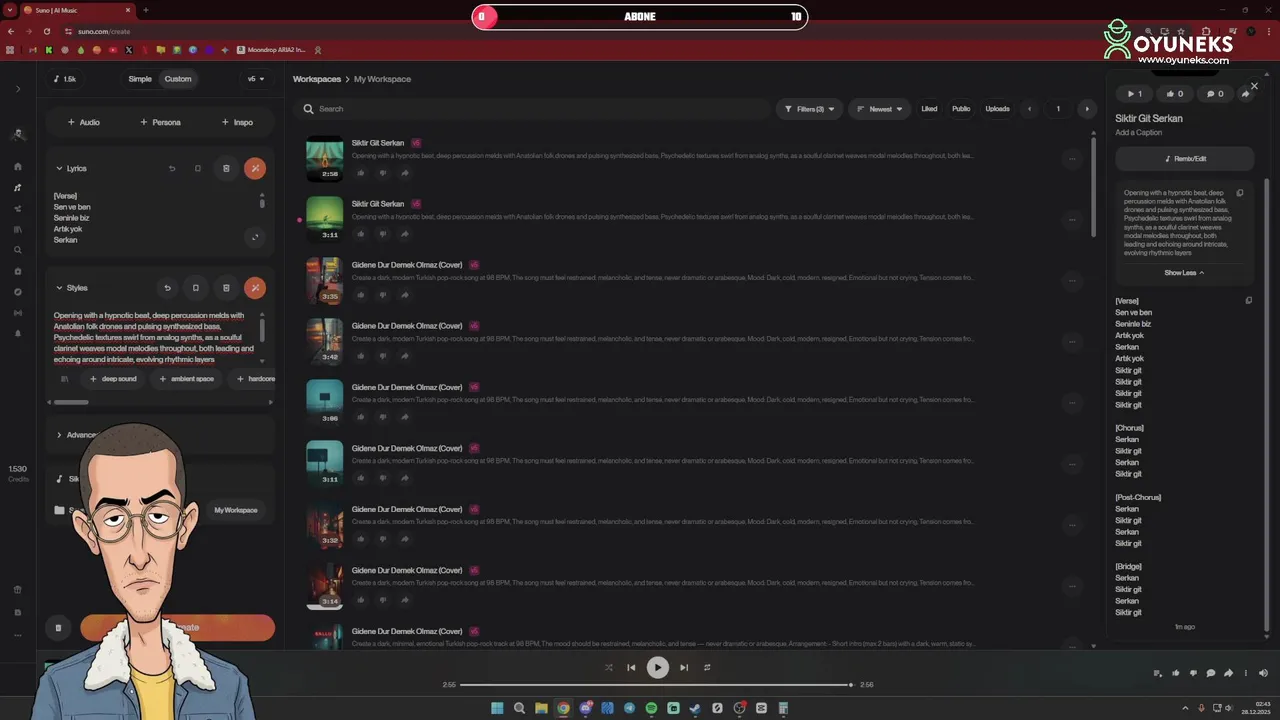Screen dimensions: 1280x720
Task: Click the volume icon in the player bar
Action: click(x=1263, y=673)
